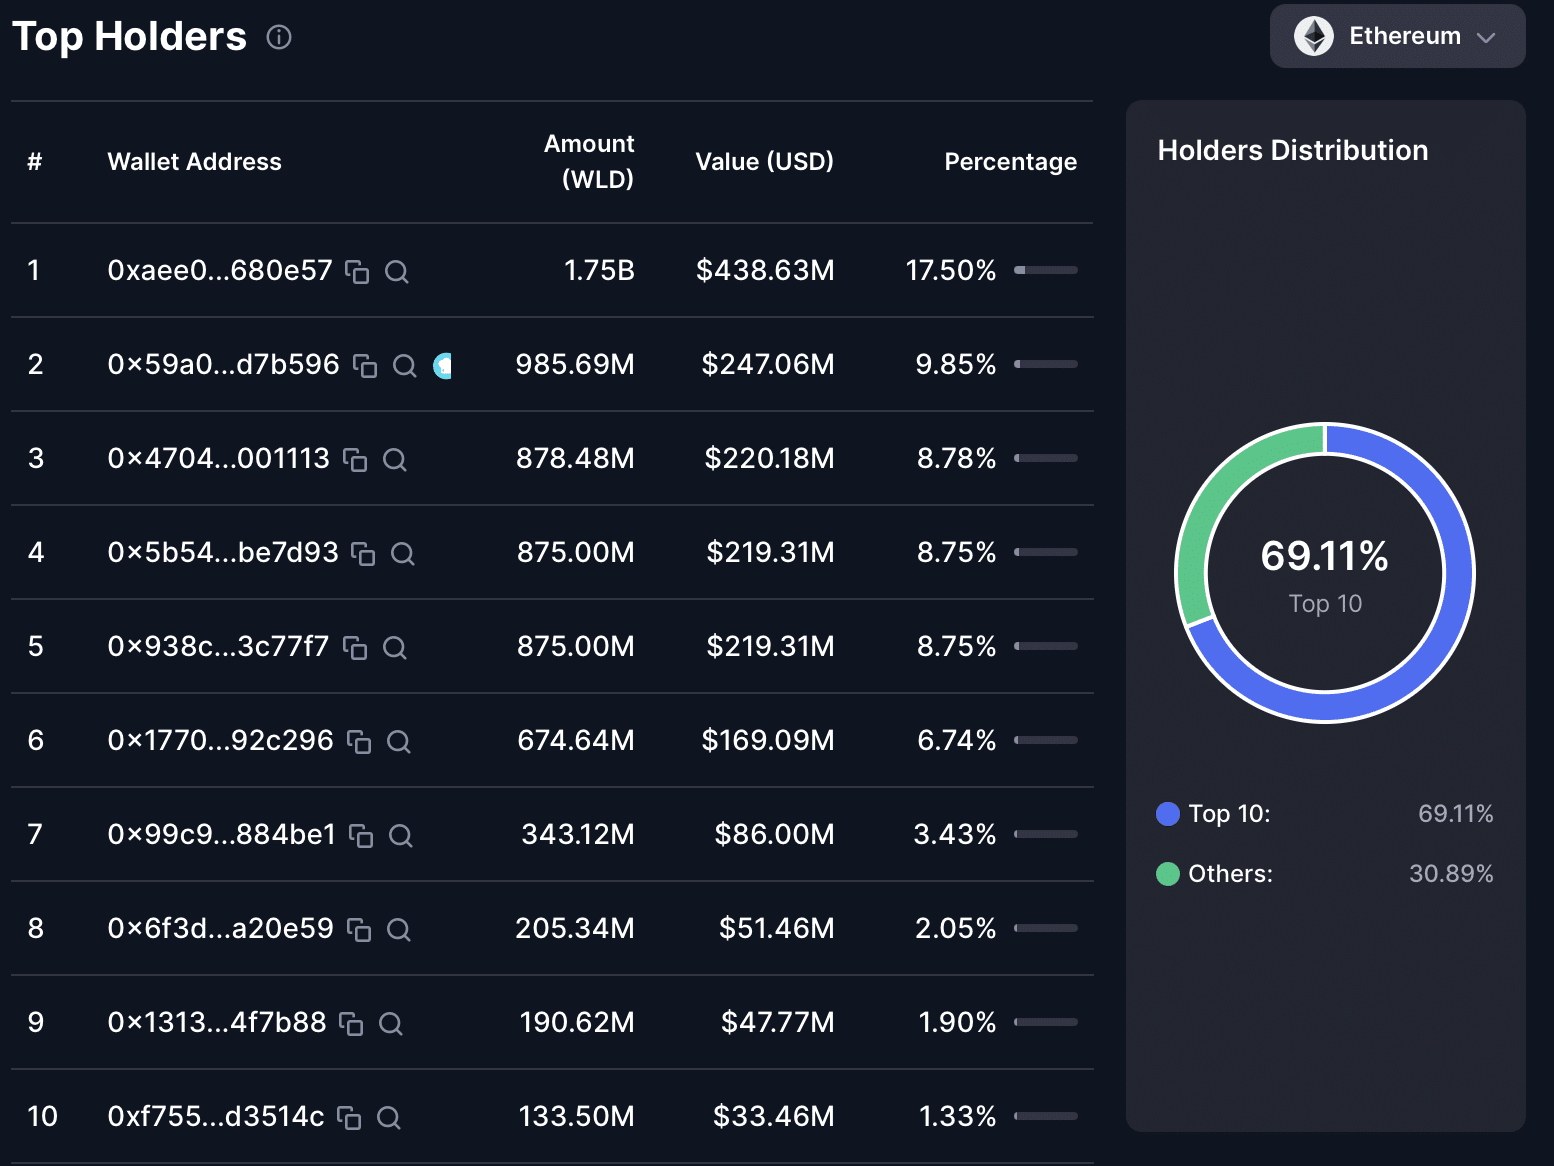
Task: Open the info icon next to Top Holders
Action: click(x=279, y=37)
